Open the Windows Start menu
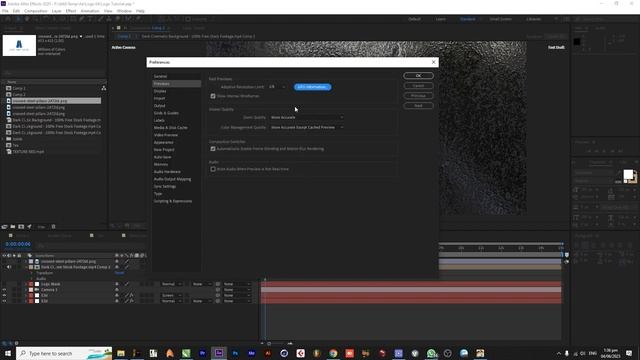Image resolution: width=640 pixels, height=360 pixels. [8, 353]
